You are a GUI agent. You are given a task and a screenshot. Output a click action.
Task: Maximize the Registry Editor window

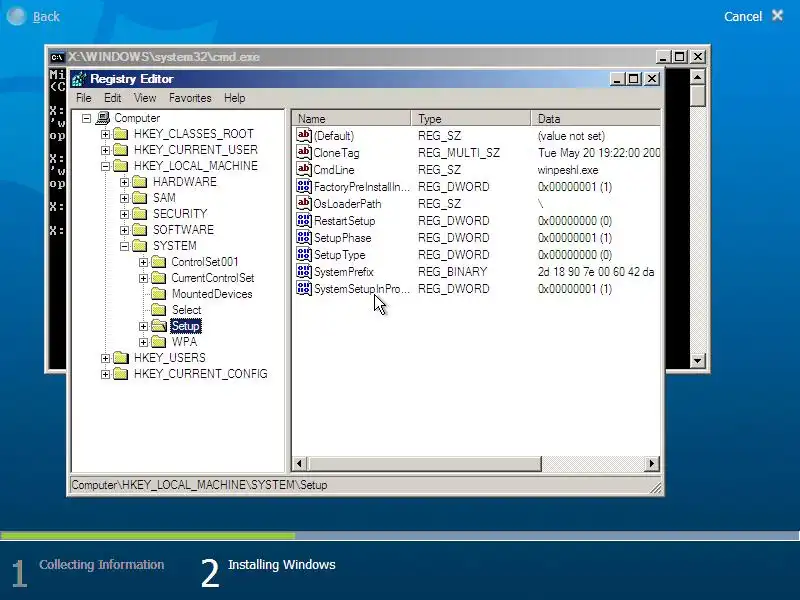634,79
